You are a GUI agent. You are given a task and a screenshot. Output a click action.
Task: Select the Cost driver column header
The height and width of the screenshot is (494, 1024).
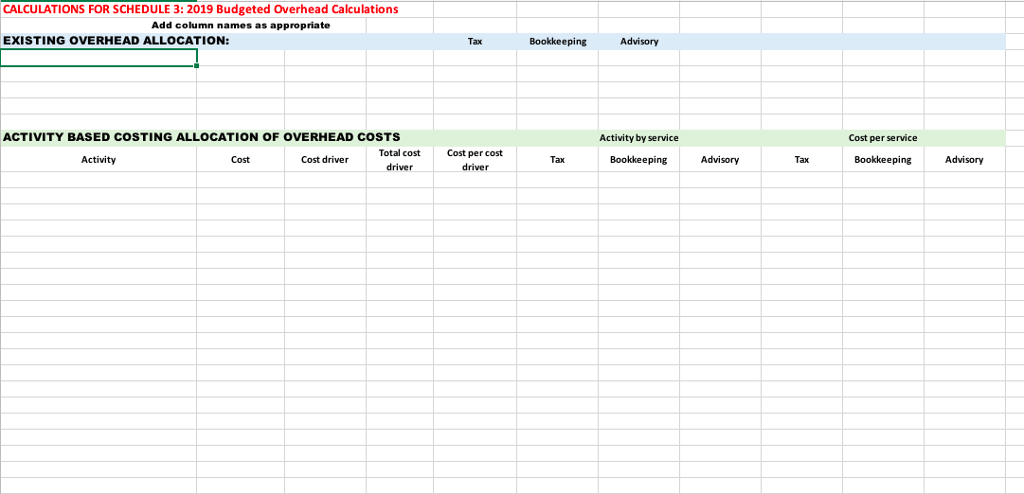click(x=325, y=159)
